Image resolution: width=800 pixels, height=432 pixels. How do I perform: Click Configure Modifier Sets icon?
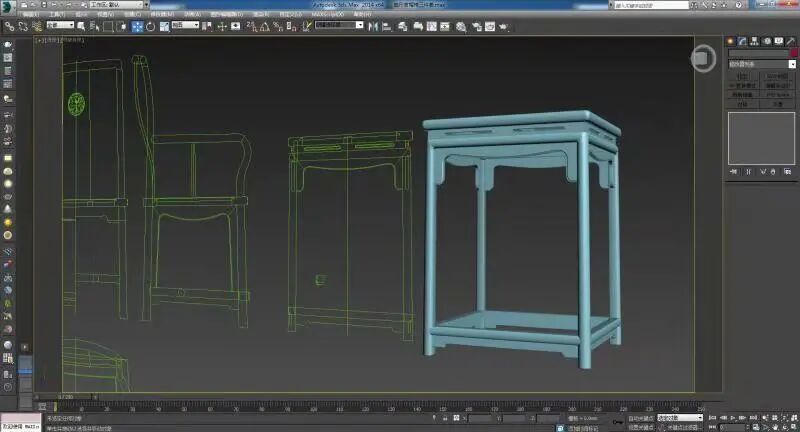tap(787, 172)
